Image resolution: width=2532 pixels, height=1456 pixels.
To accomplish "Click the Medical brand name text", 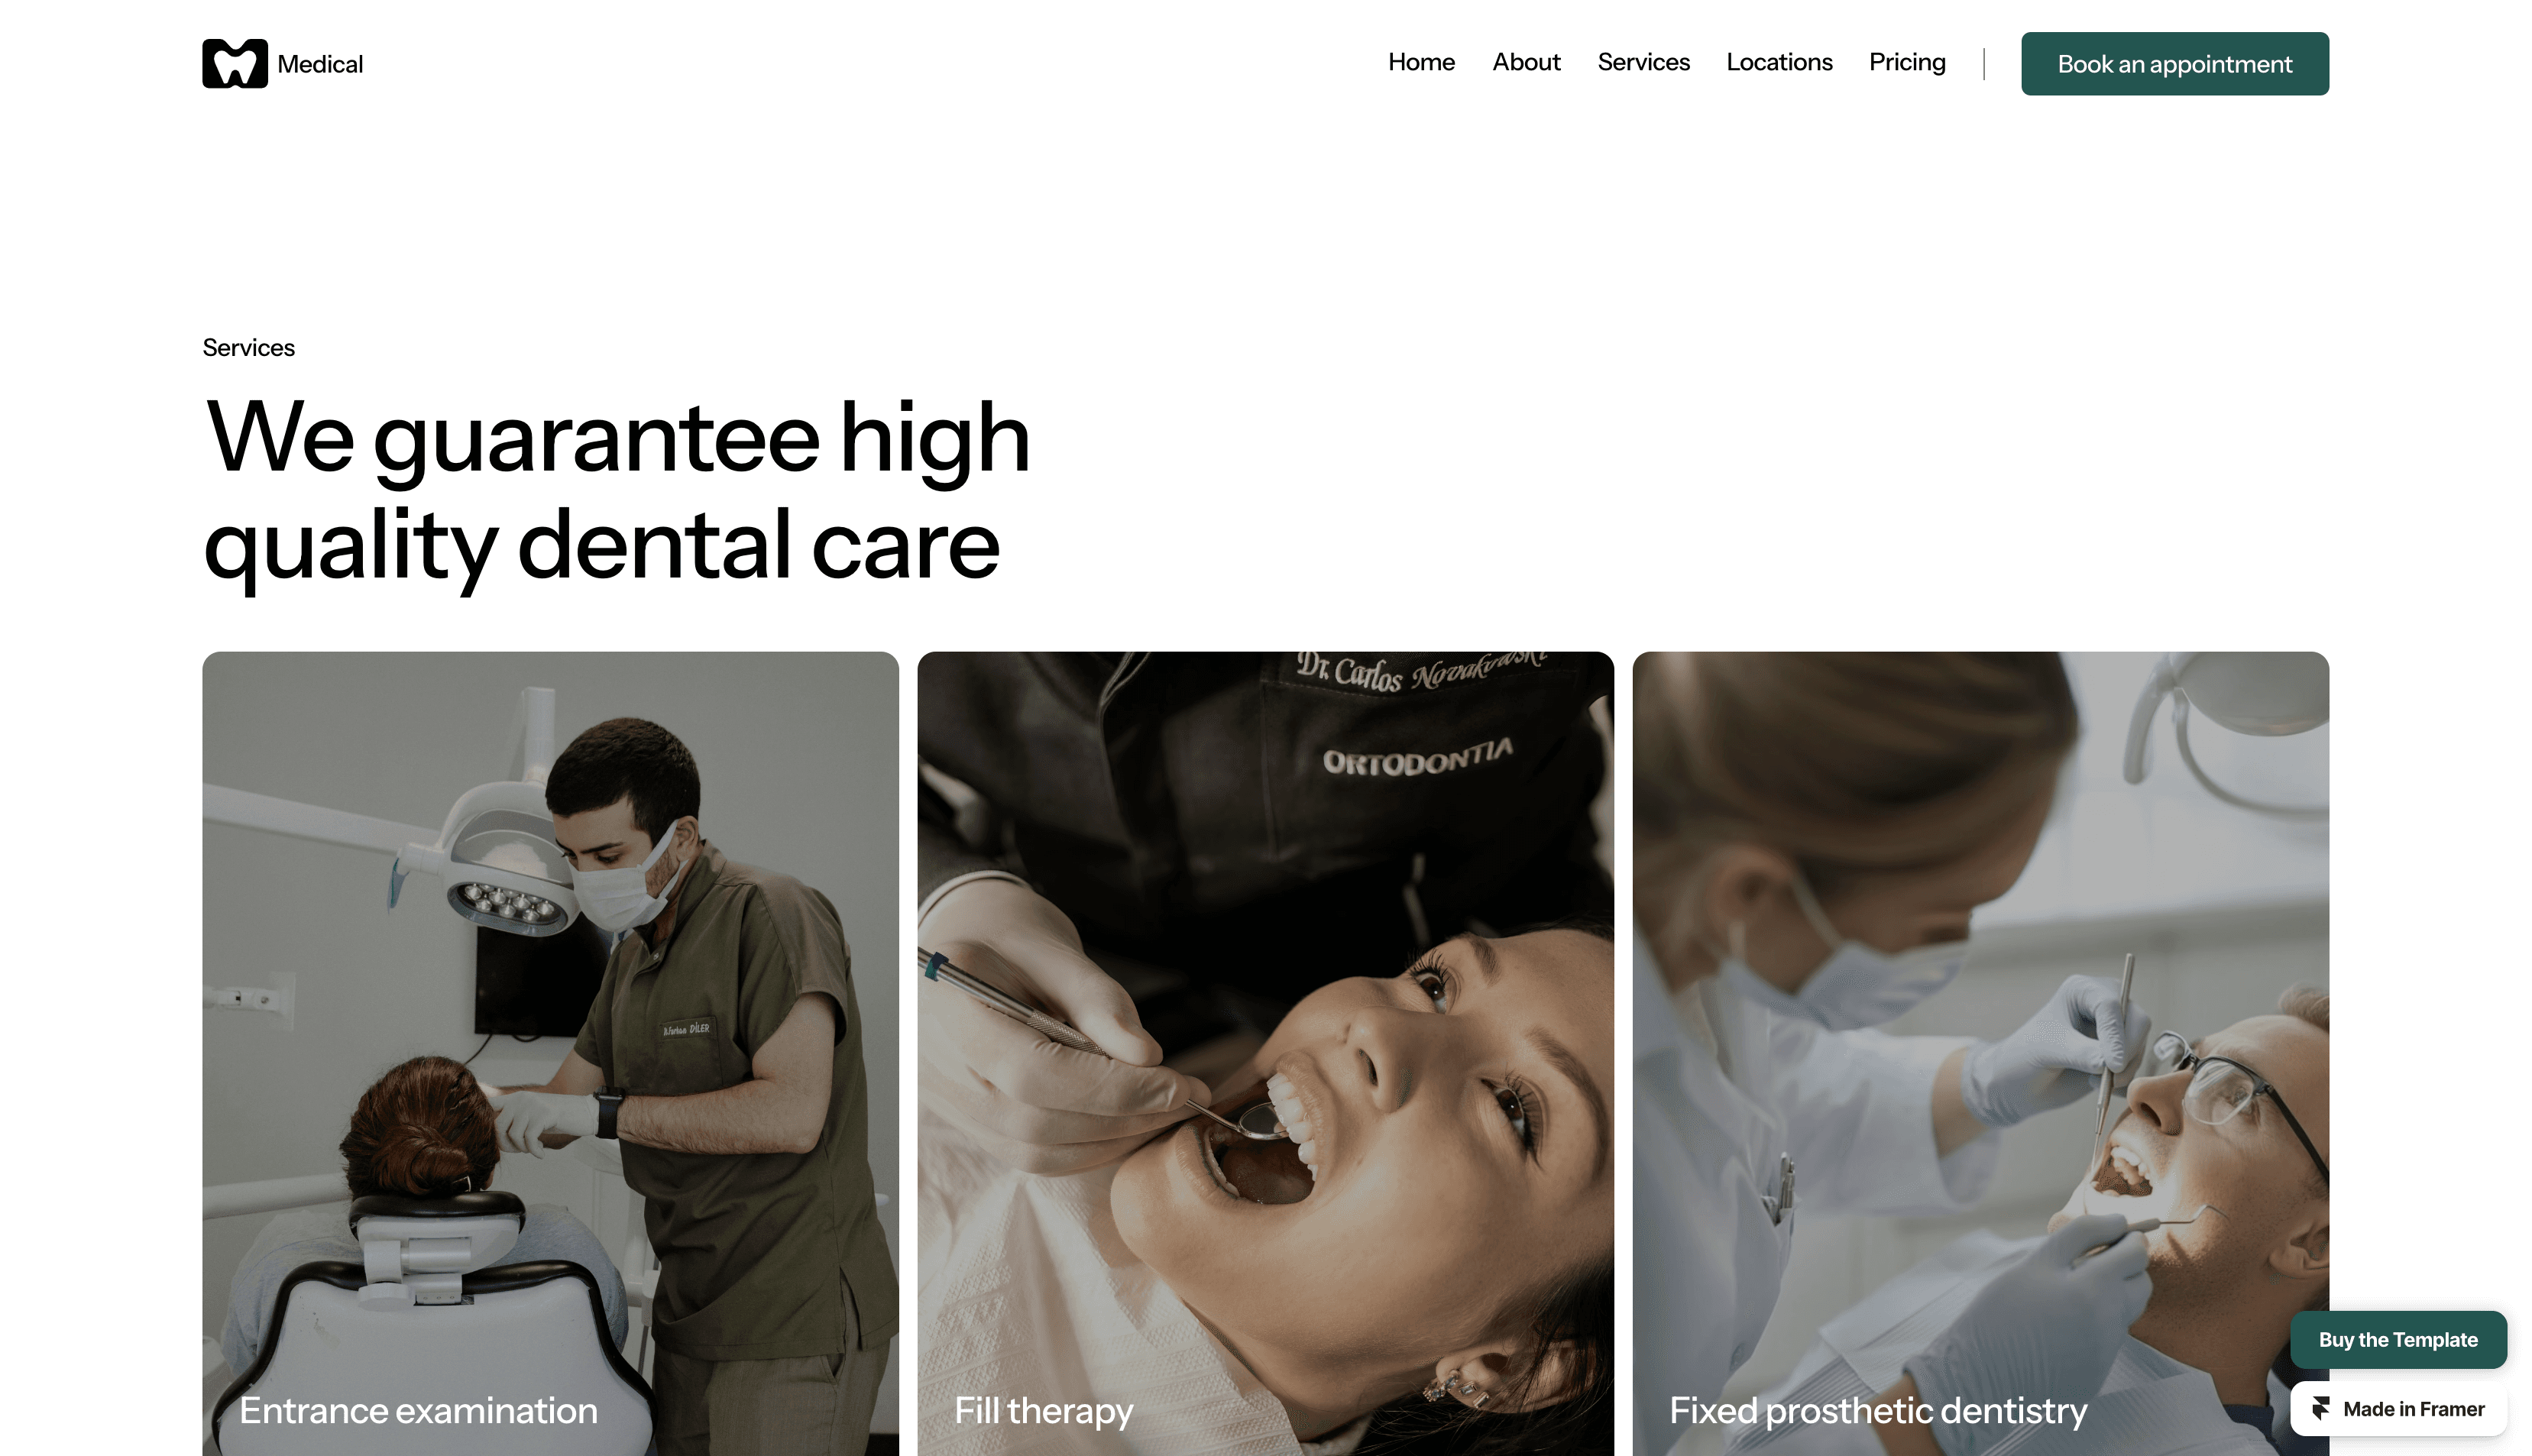I will pos(320,64).
